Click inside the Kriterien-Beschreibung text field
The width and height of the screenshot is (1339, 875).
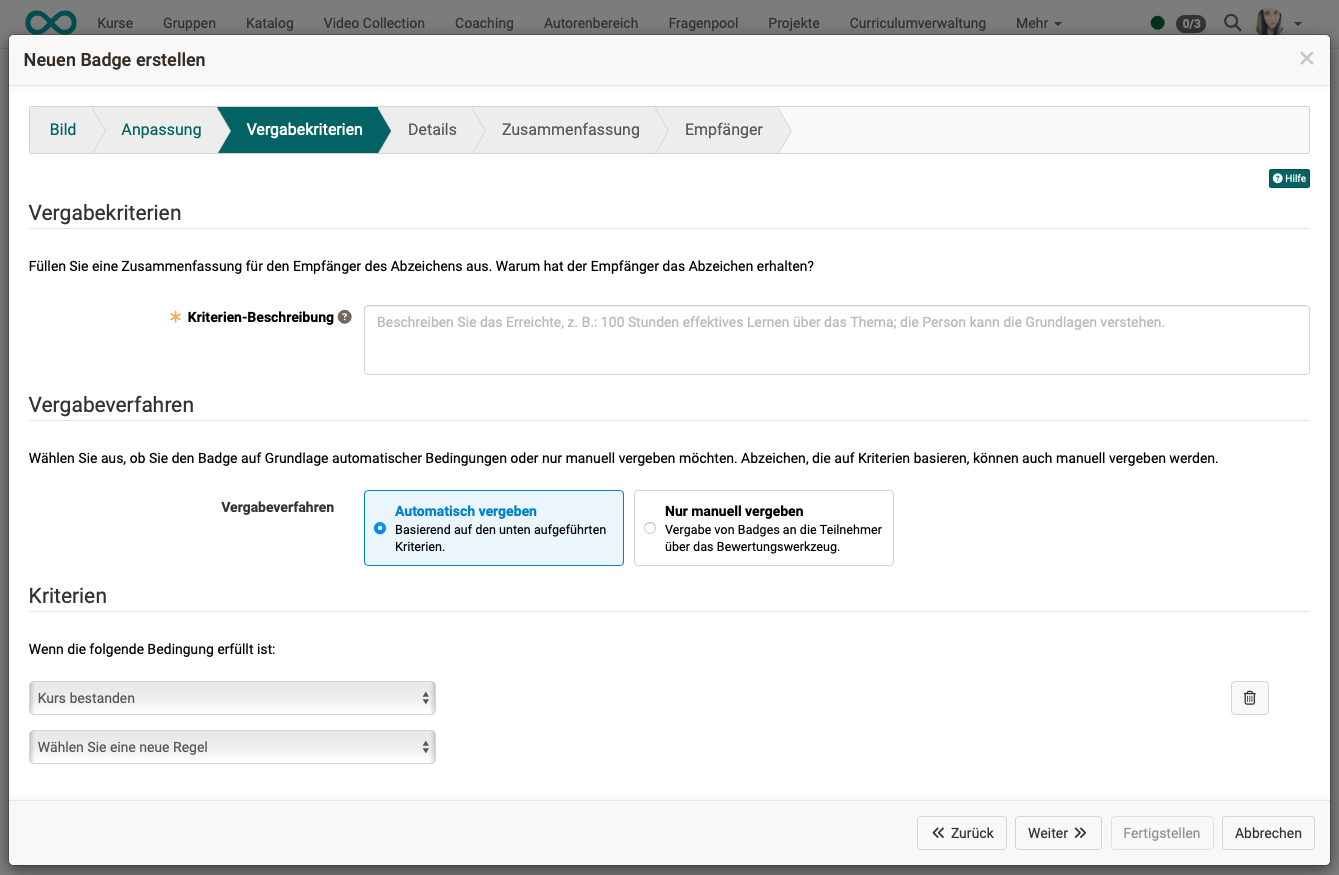coord(837,339)
